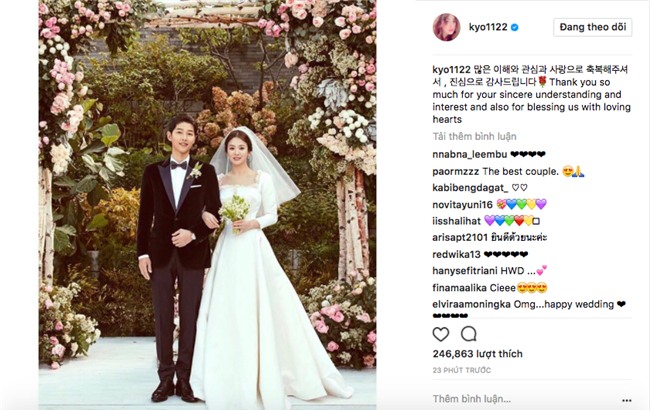Open the comment bubble icon
The image size is (650, 410).
(469, 334)
